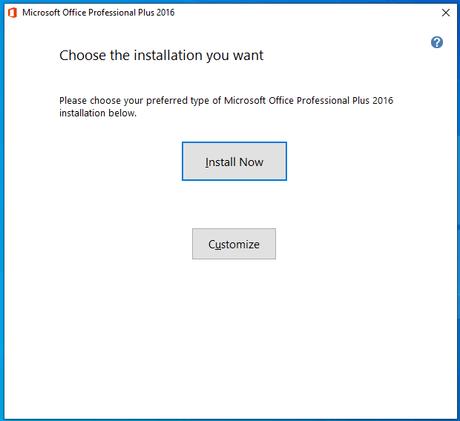Click the word 'Customize' on the lower button
Screen dimensions: 460x421
coord(234,244)
